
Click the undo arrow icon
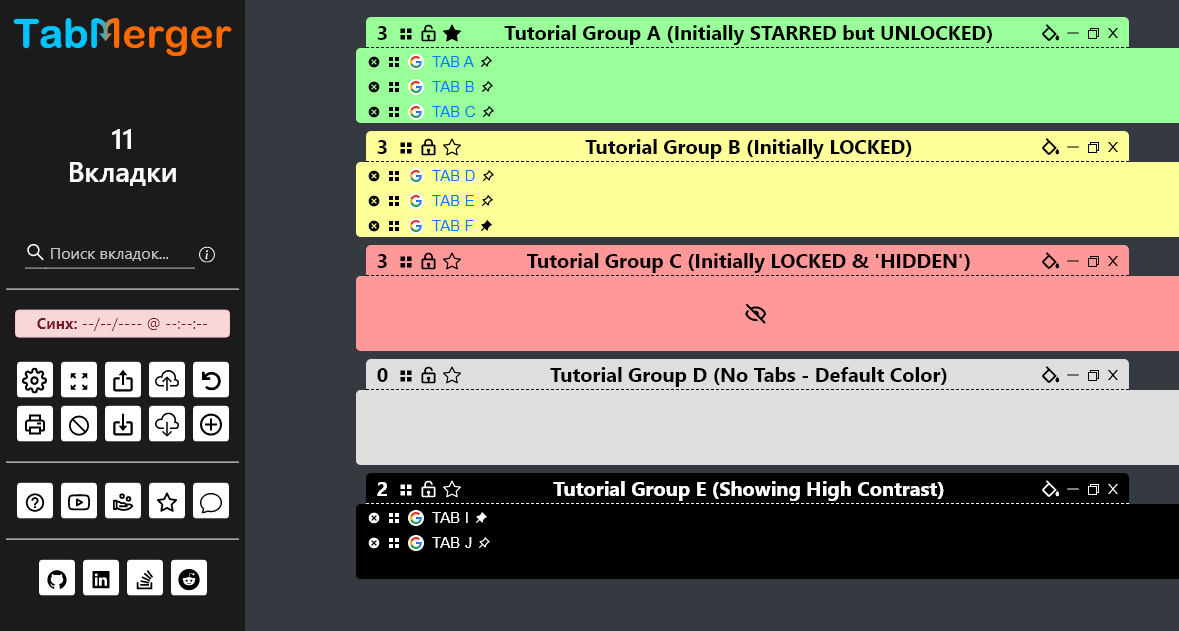pos(211,381)
